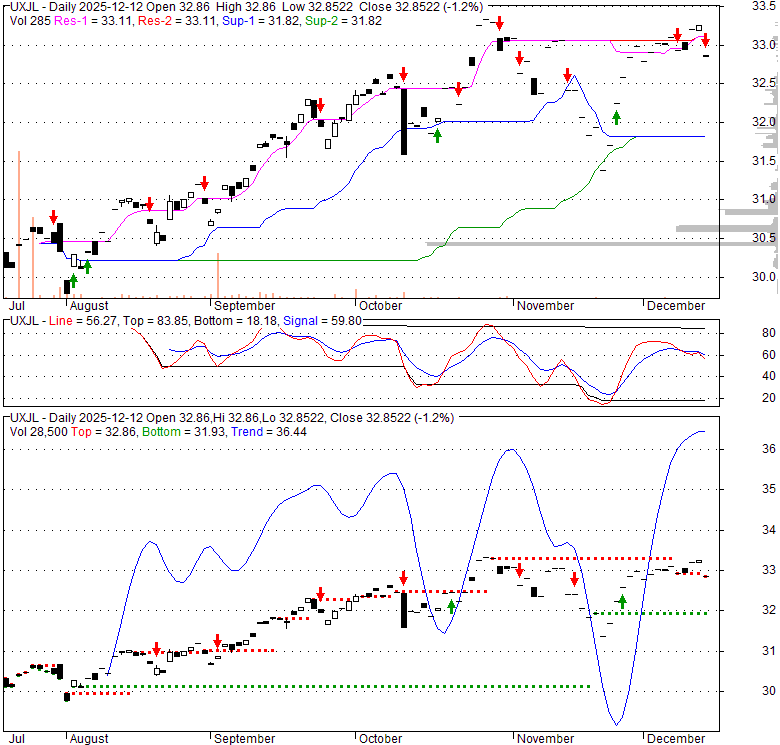Image resolution: width=780 pixels, height=745 pixels.
Task: Click the green up arrow in late November, bottom chart
Action: tap(622, 601)
